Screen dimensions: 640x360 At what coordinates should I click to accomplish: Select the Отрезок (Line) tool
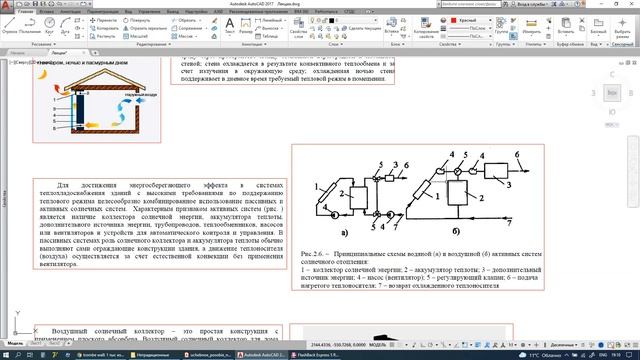(10, 26)
